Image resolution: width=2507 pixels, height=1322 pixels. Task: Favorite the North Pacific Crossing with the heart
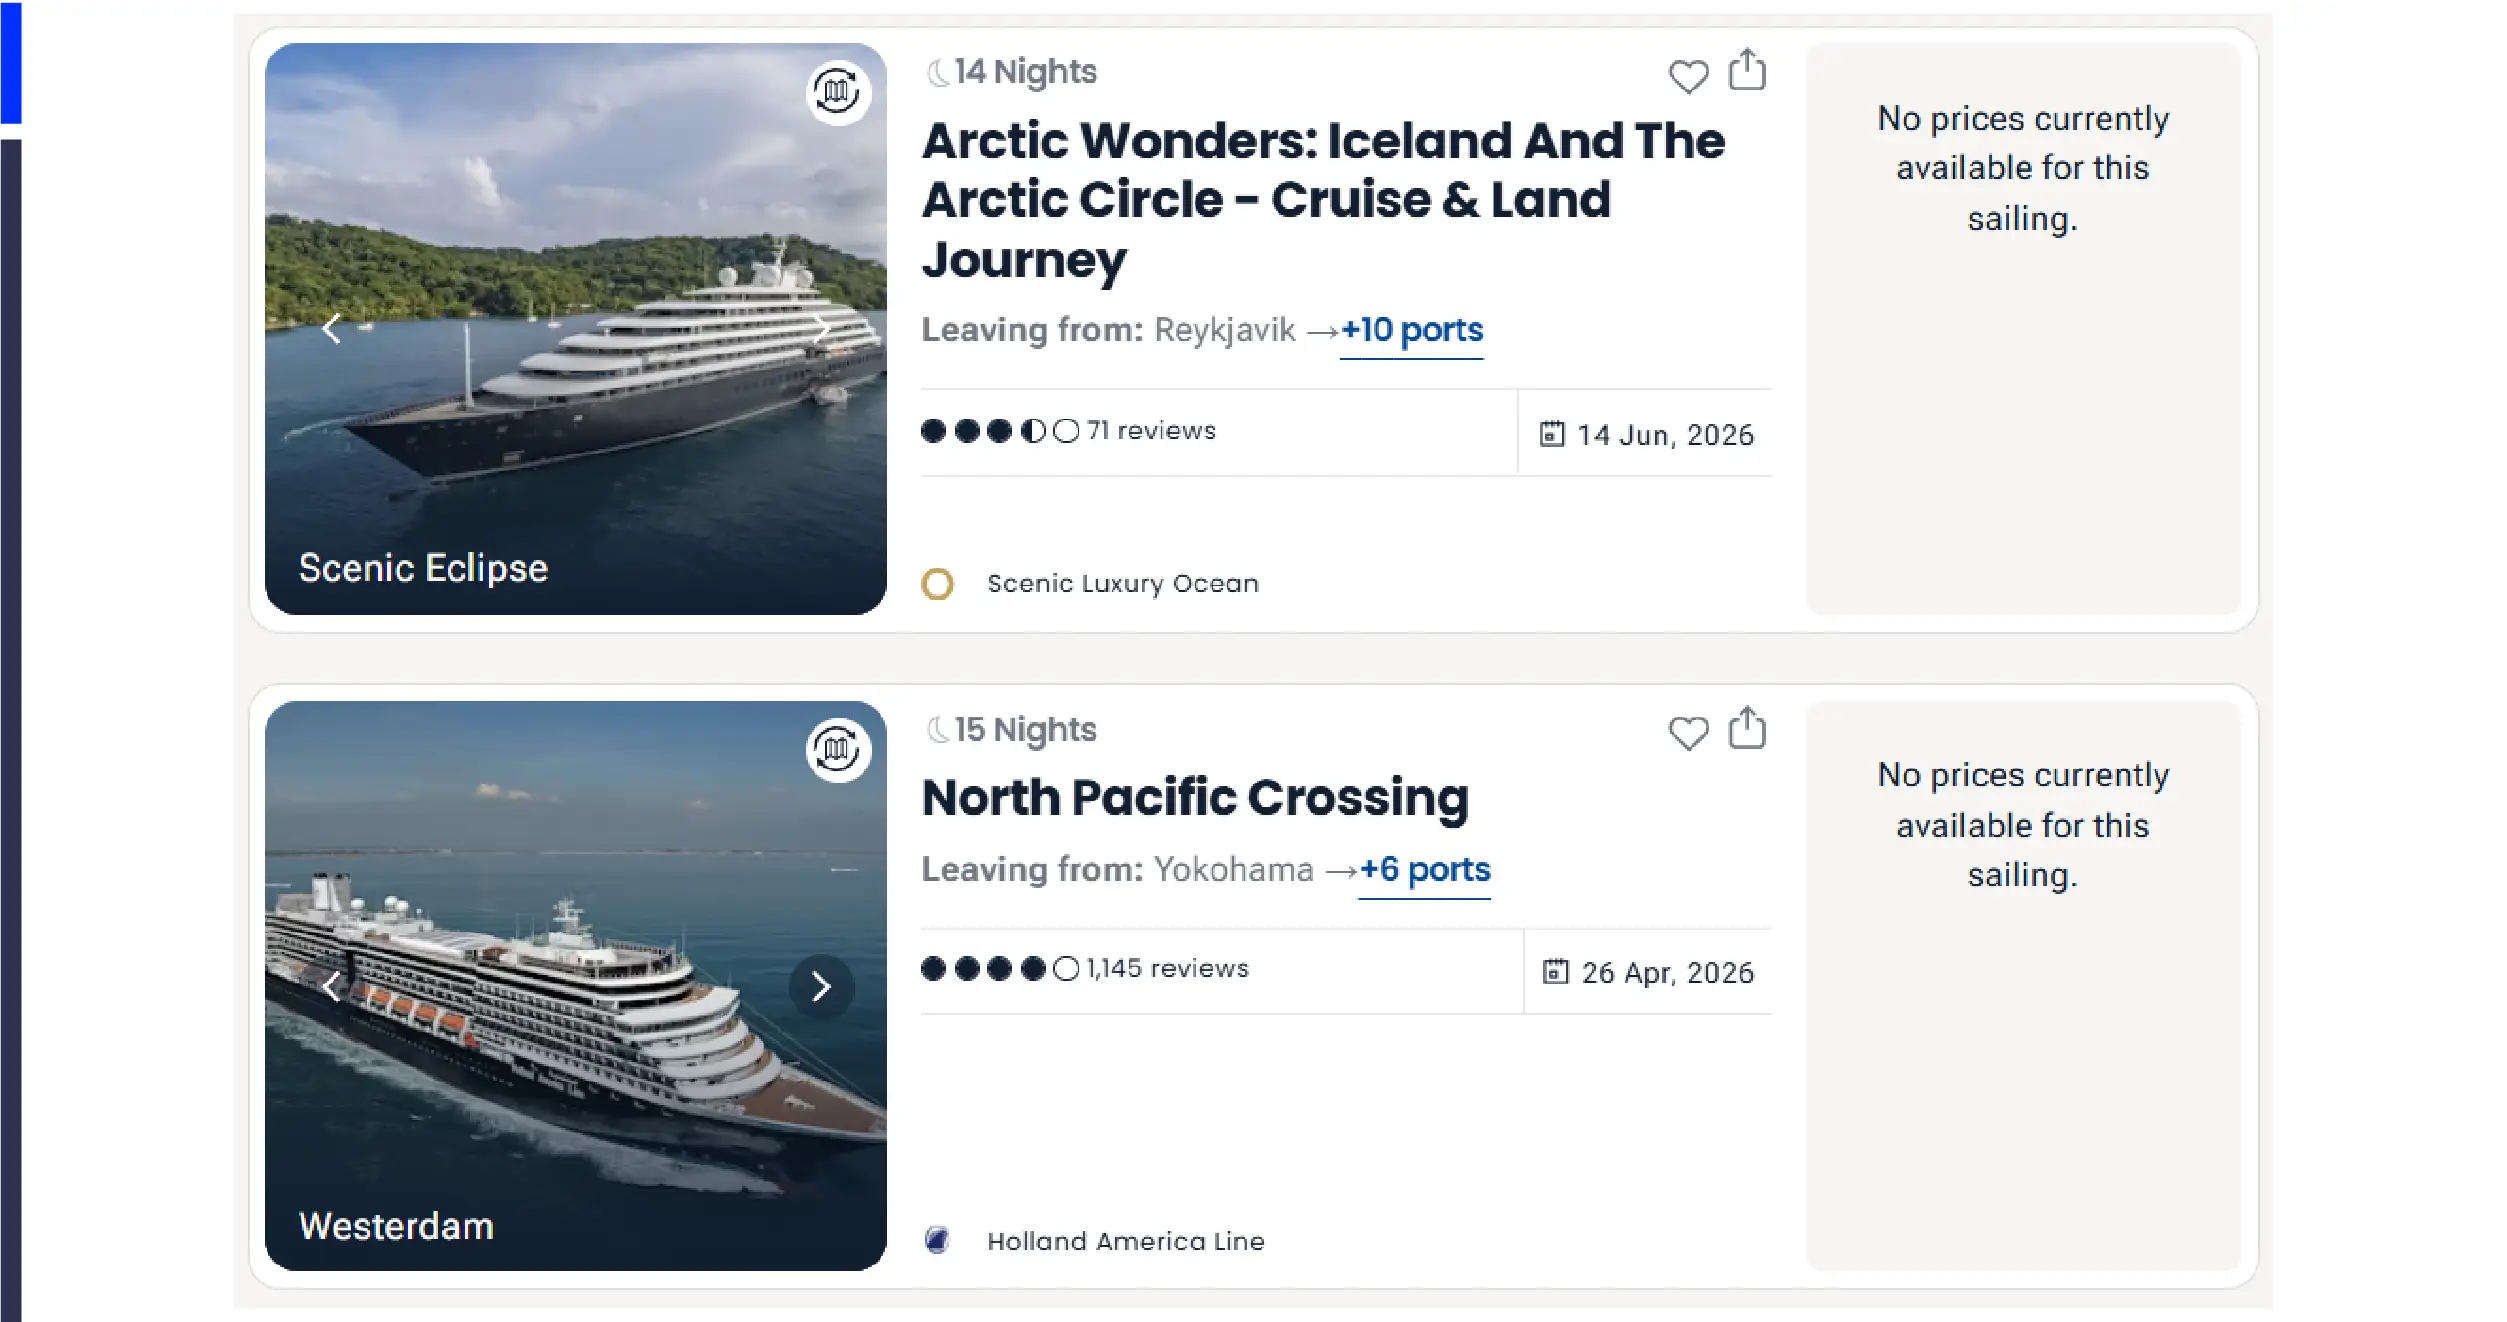pos(1689,735)
